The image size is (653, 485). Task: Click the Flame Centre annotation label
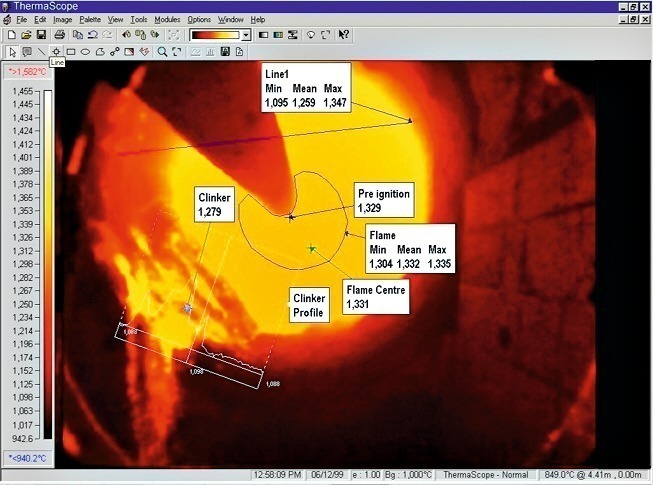click(372, 298)
